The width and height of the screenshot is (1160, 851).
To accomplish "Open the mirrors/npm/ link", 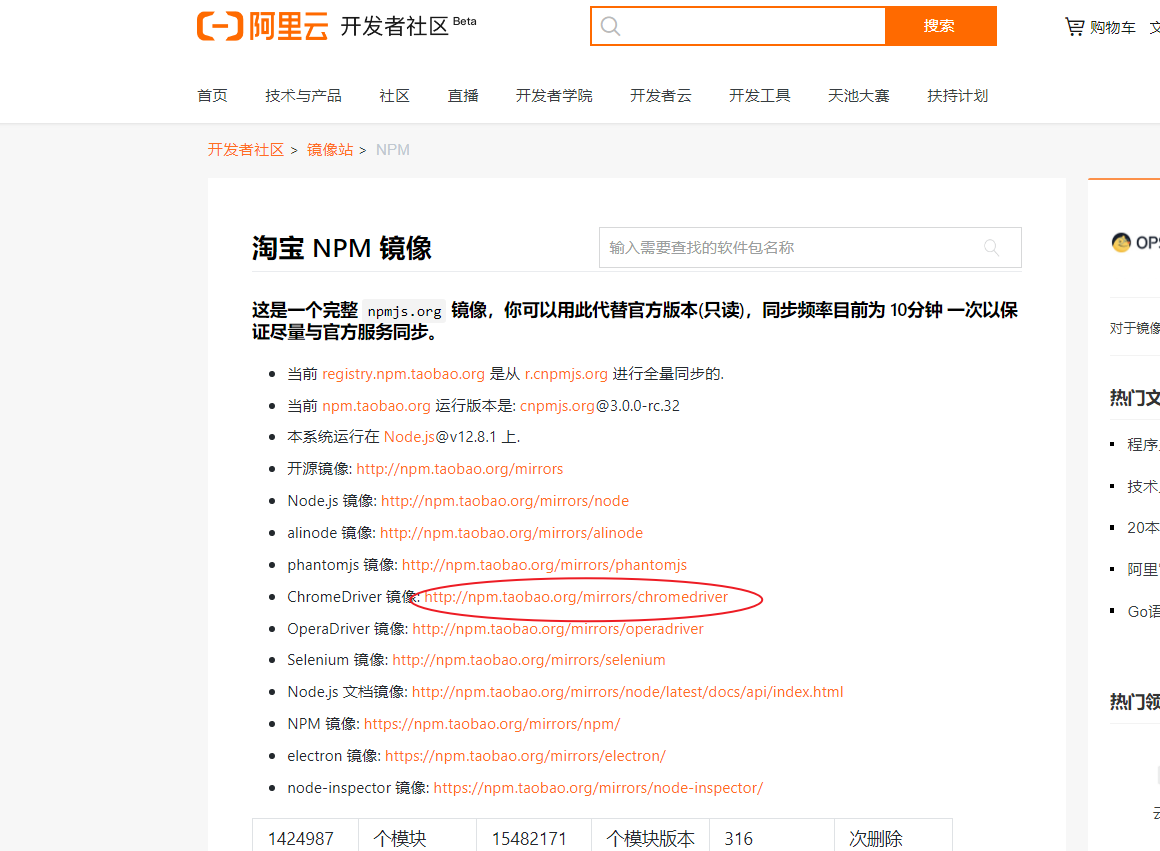I will point(492,724).
